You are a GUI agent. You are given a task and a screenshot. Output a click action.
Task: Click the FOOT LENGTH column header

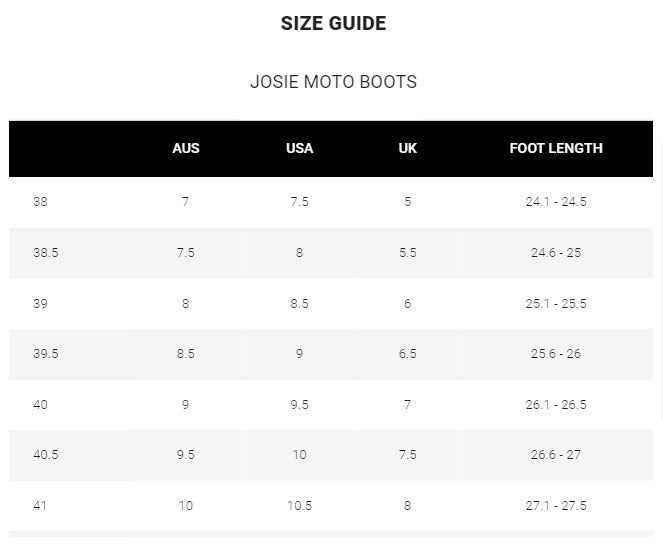coord(556,148)
